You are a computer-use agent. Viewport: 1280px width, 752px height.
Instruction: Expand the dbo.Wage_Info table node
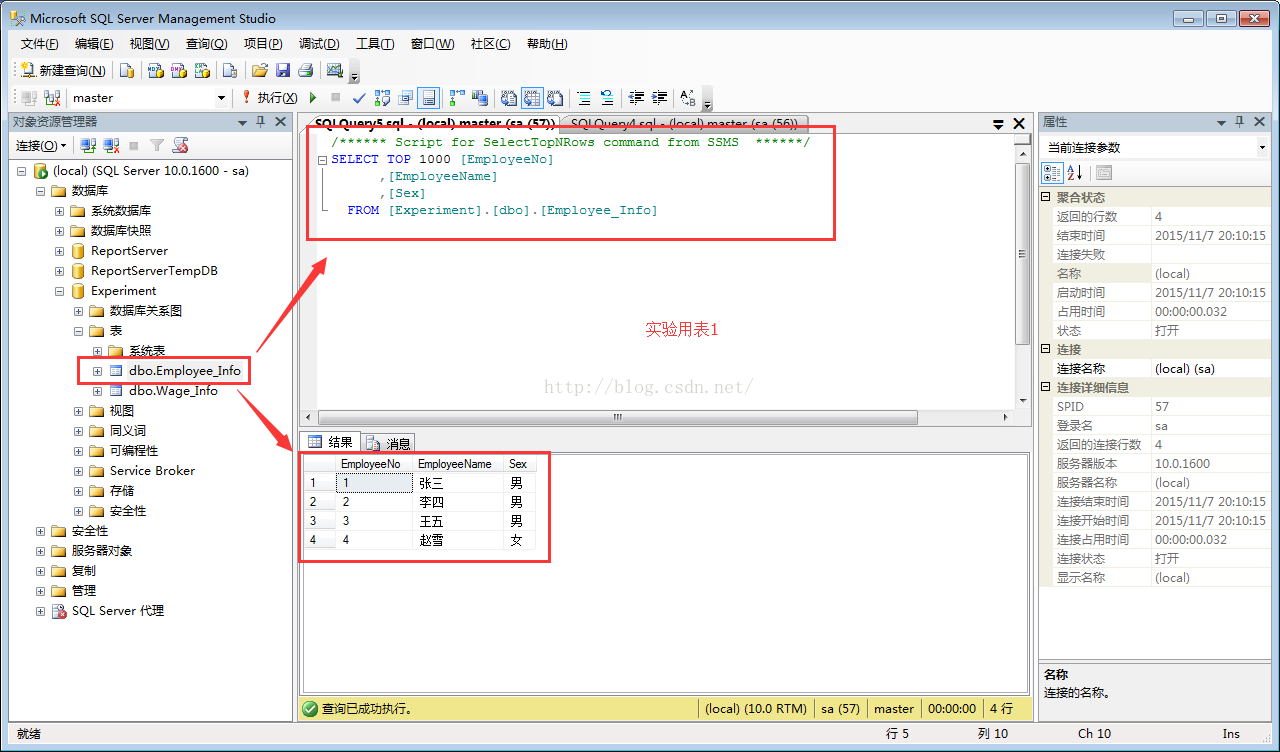point(97,391)
